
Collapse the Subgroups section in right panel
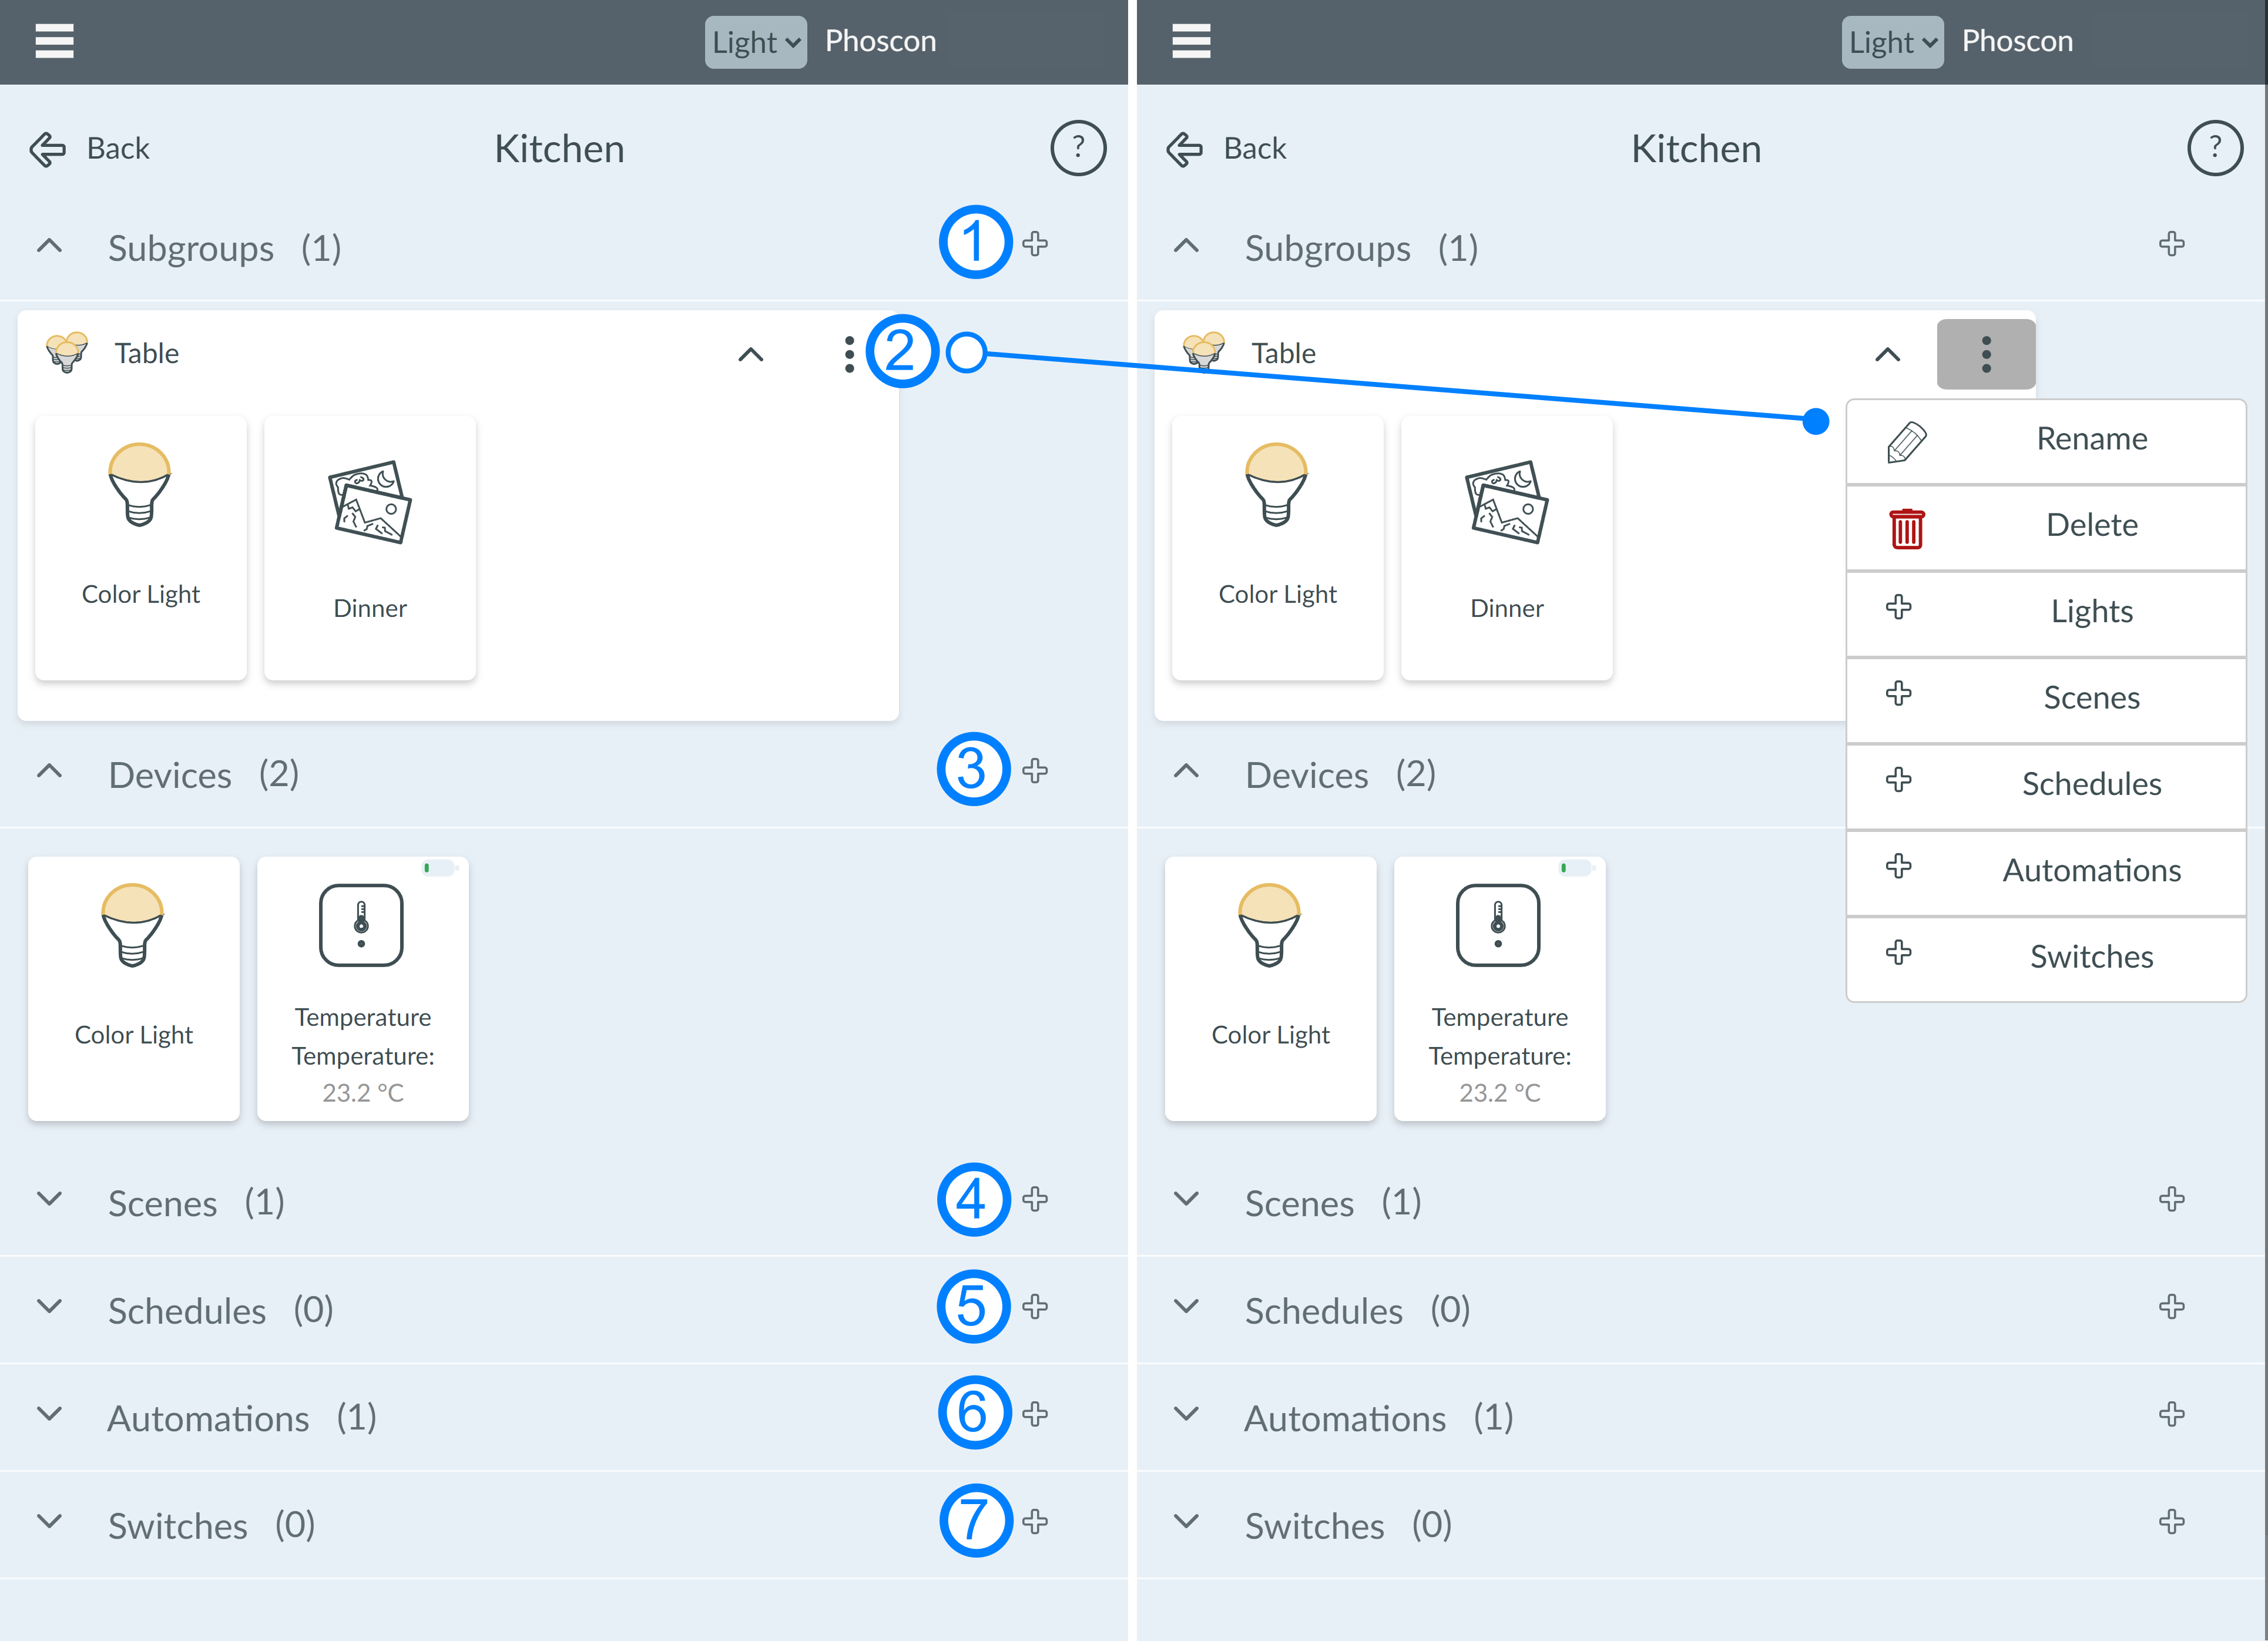click(1186, 246)
